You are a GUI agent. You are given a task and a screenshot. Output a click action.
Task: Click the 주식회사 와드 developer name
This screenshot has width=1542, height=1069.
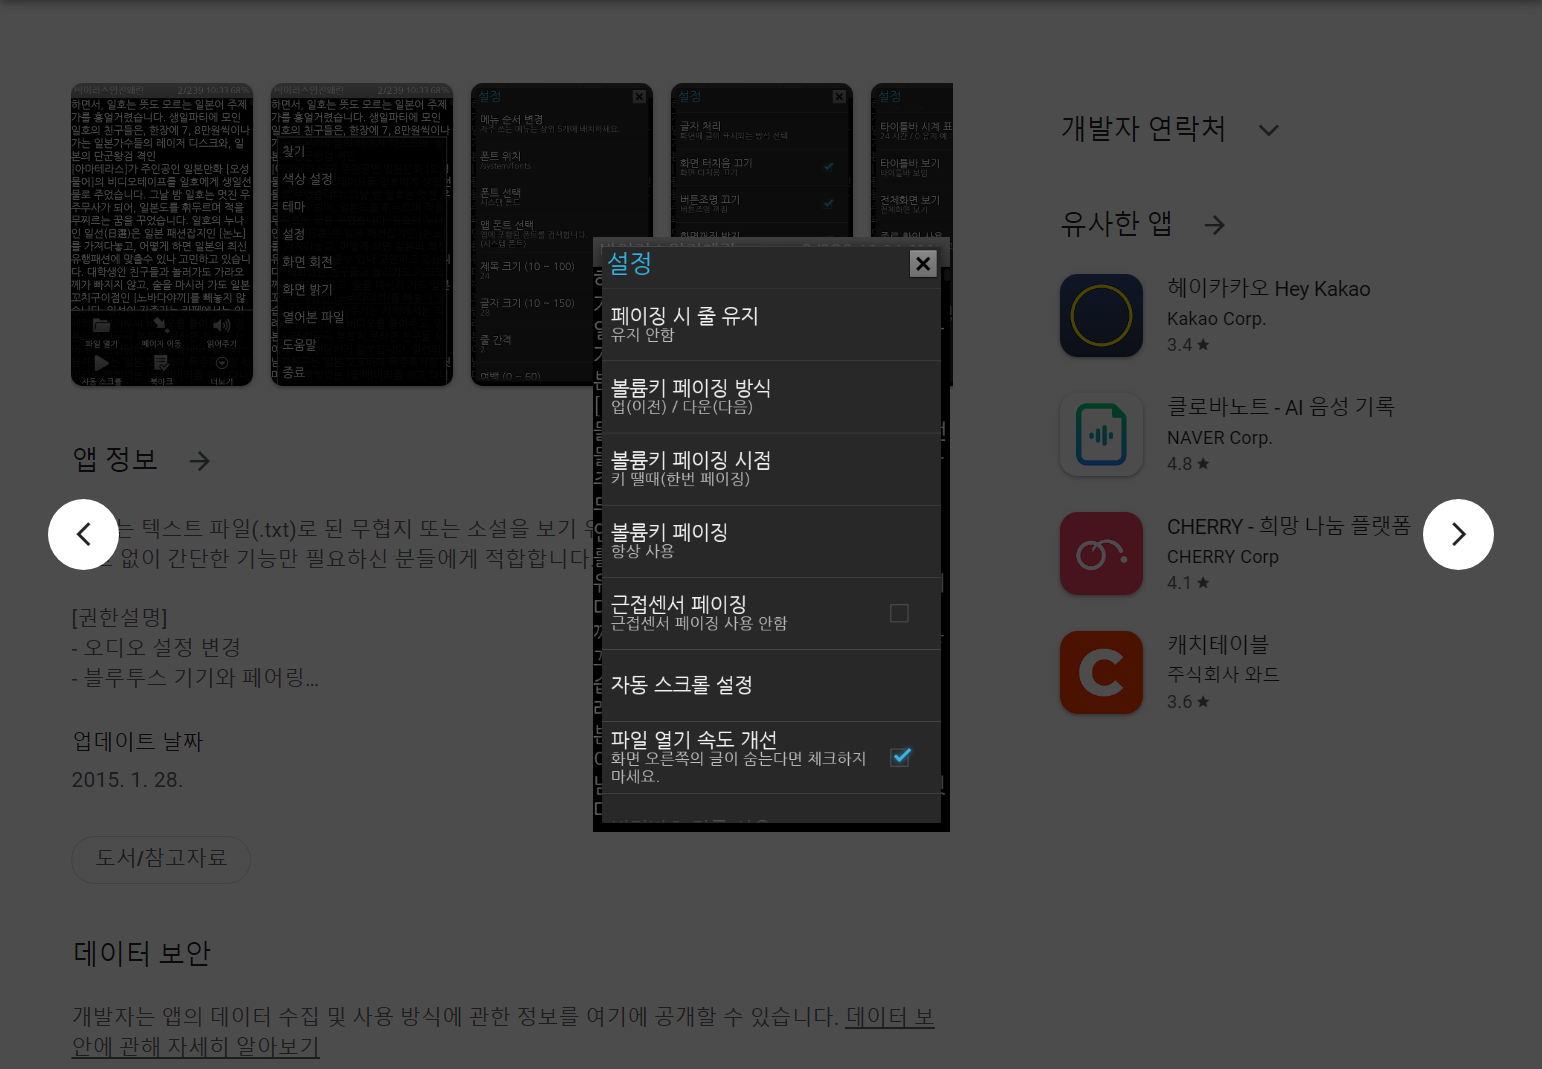point(1223,675)
